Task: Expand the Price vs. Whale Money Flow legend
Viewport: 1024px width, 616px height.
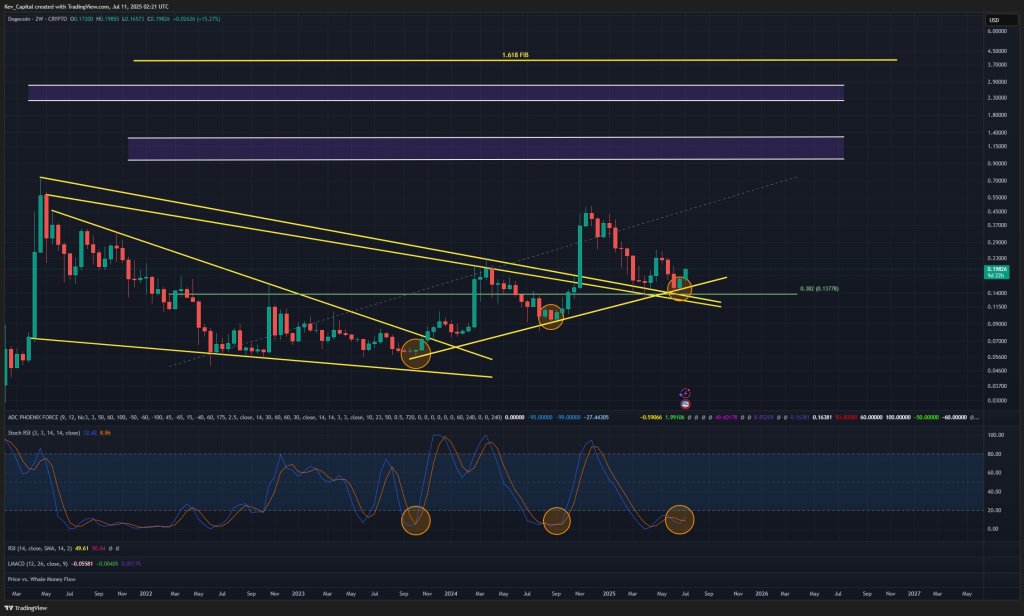Action: click(40, 578)
